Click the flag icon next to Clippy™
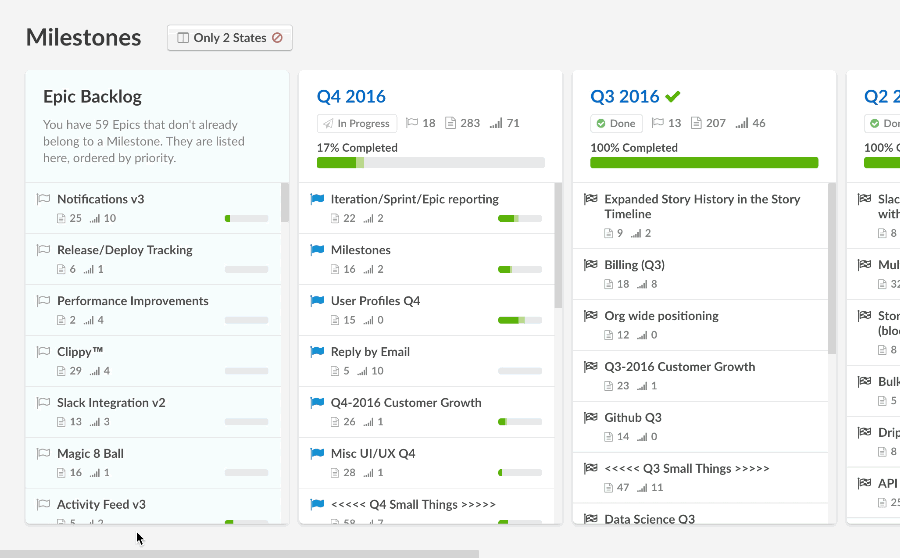 [x=43, y=352]
